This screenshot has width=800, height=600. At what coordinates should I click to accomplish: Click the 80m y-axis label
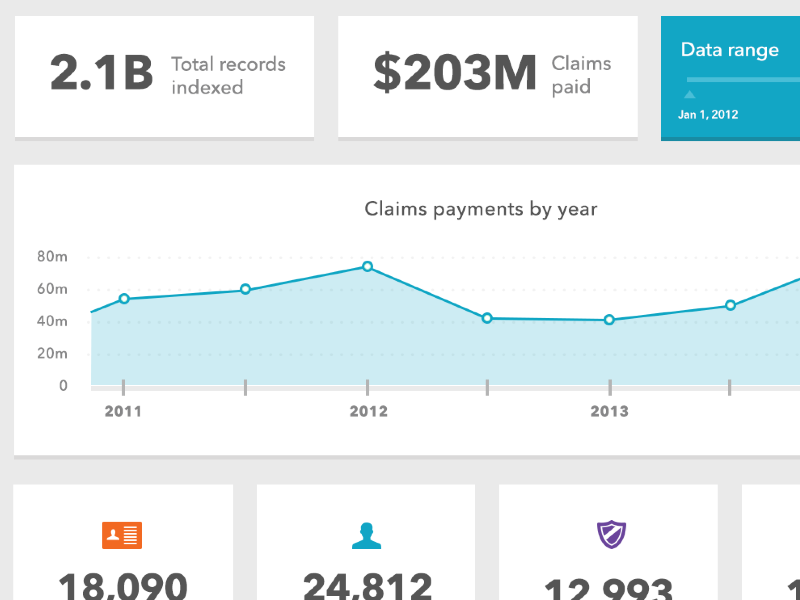(52, 256)
